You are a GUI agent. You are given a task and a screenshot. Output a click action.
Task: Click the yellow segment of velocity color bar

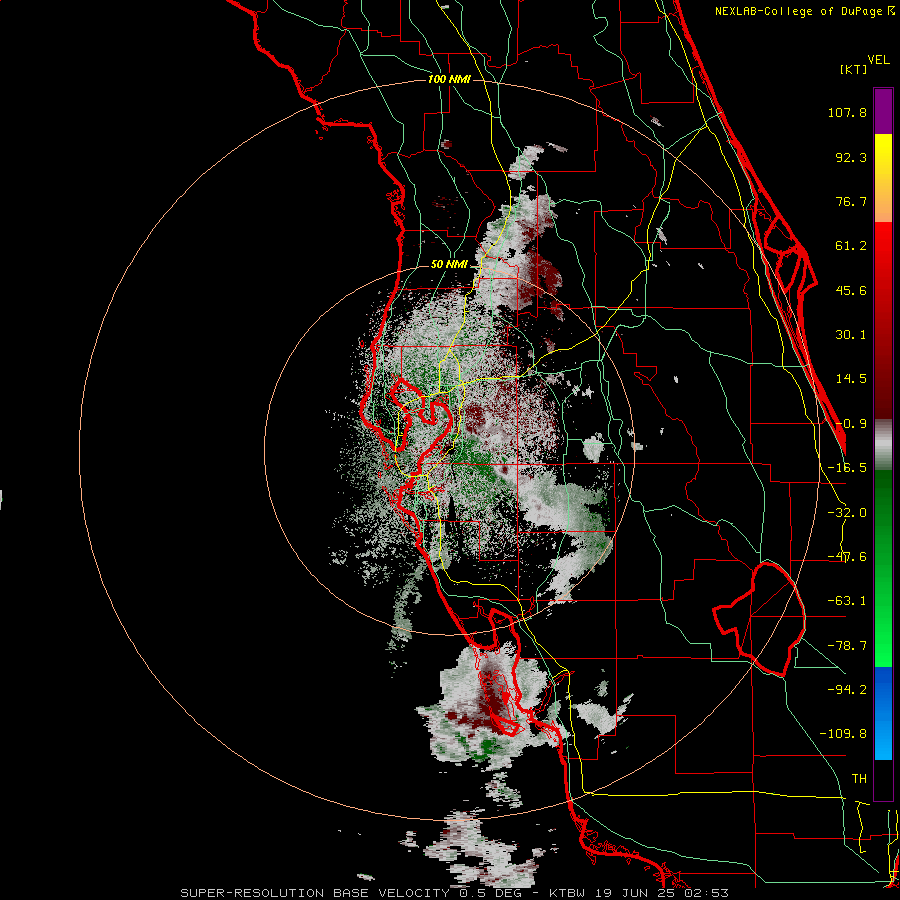point(883,178)
